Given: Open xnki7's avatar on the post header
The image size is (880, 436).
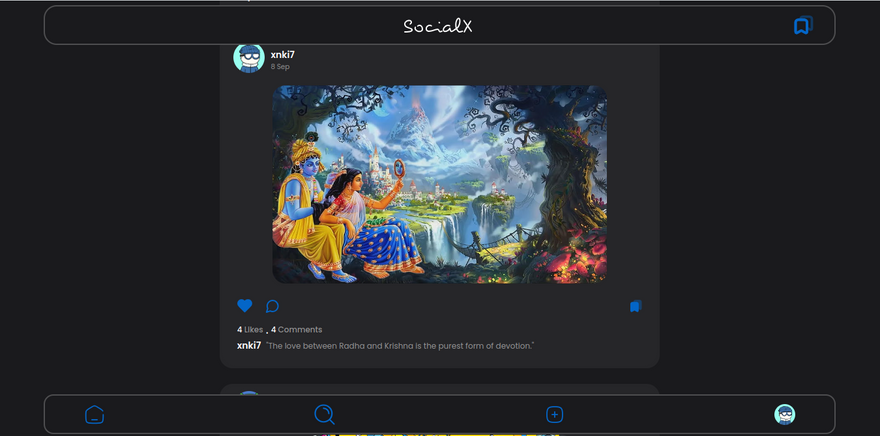Looking at the screenshot, I should (x=249, y=58).
